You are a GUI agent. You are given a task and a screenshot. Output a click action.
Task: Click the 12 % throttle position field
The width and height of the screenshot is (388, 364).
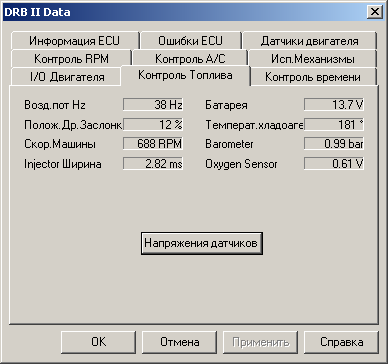click(x=153, y=125)
